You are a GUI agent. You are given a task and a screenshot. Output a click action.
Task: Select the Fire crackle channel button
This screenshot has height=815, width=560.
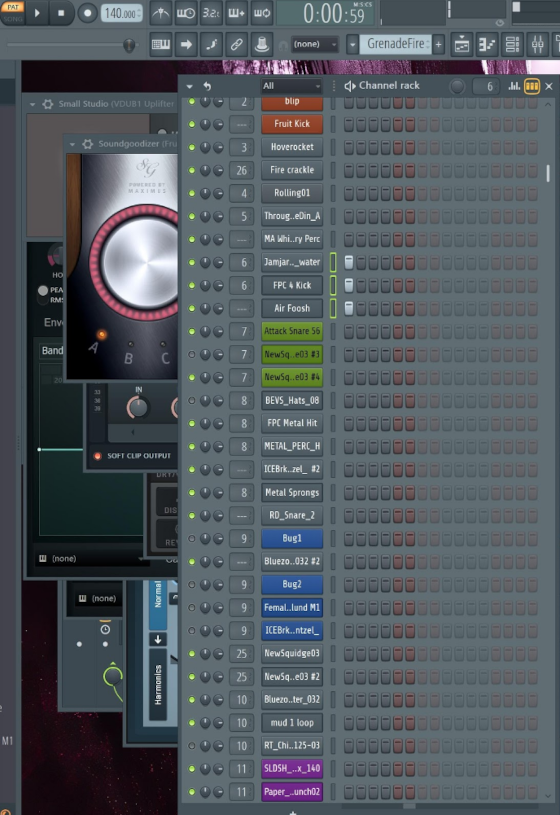[292, 170]
